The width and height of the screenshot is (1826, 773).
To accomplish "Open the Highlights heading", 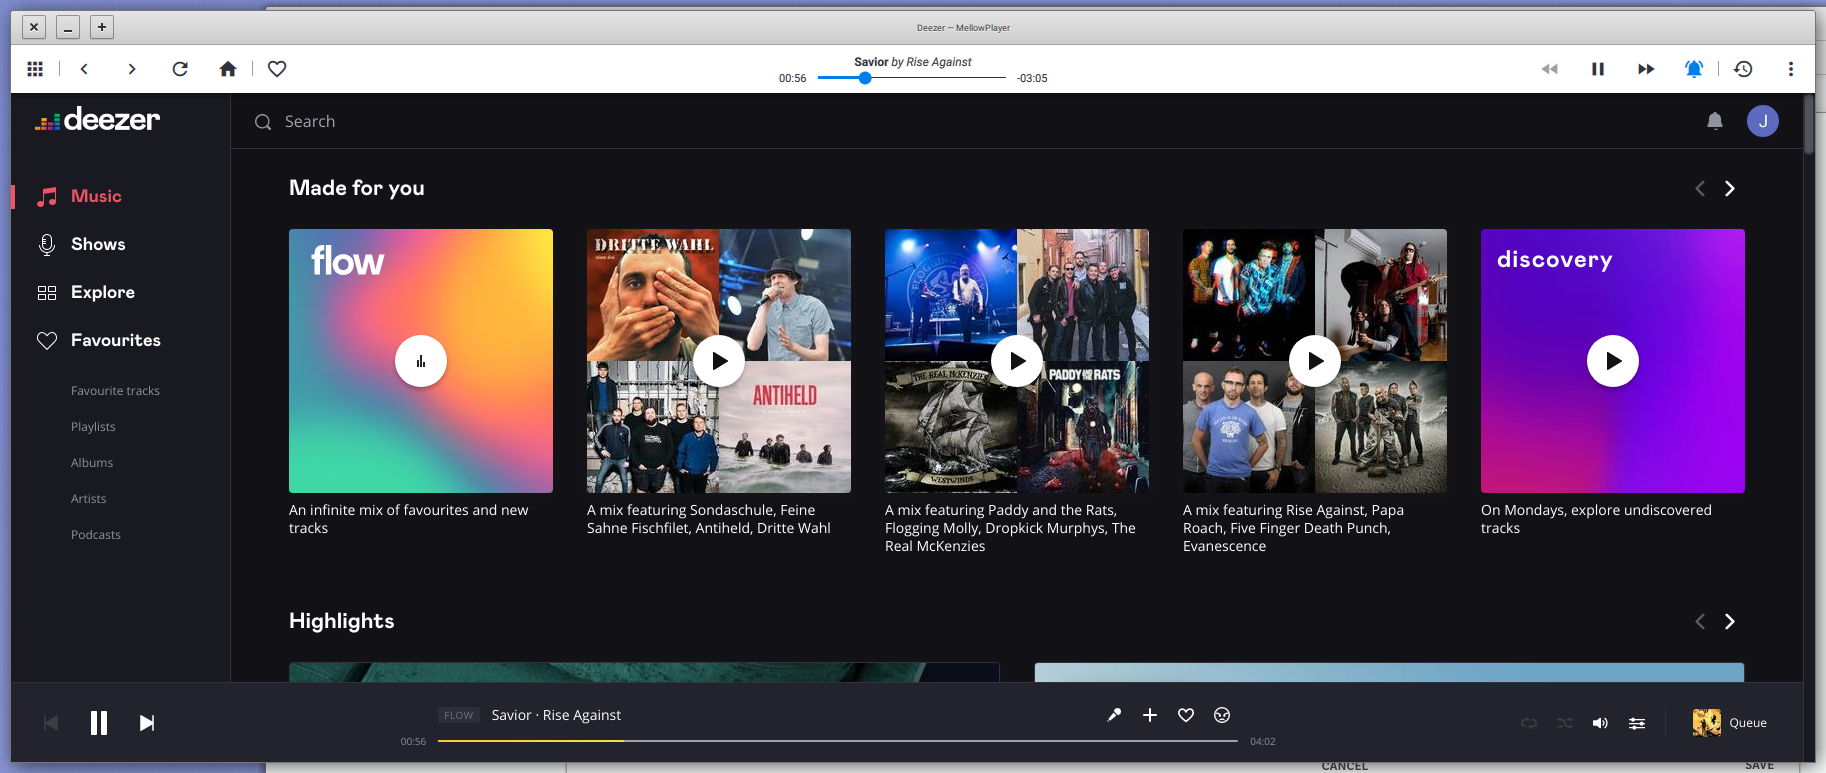I will [x=342, y=621].
